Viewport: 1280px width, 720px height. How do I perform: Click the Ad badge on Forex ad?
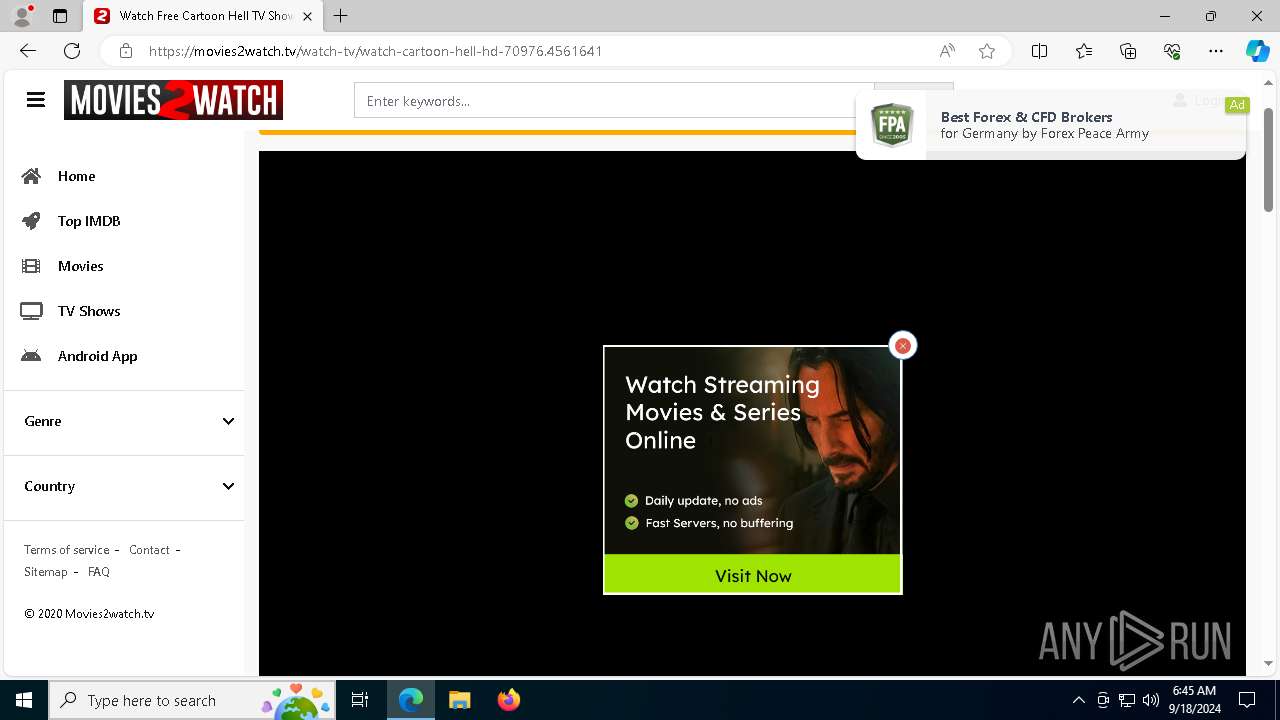click(x=1237, y=105)
